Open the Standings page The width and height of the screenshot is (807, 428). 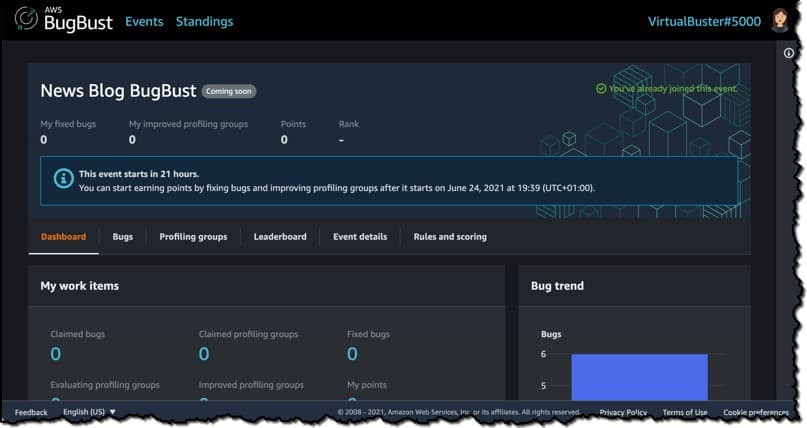click(204, 21)
